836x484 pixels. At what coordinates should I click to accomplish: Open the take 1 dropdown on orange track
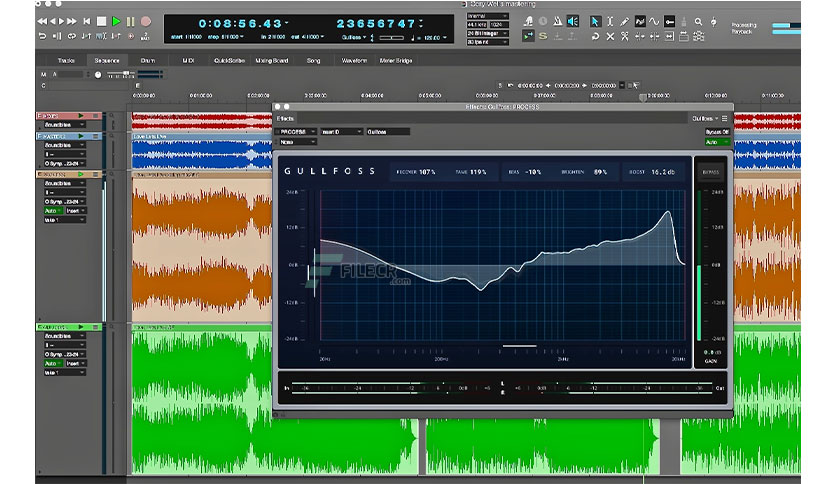[x=64, y=220]
